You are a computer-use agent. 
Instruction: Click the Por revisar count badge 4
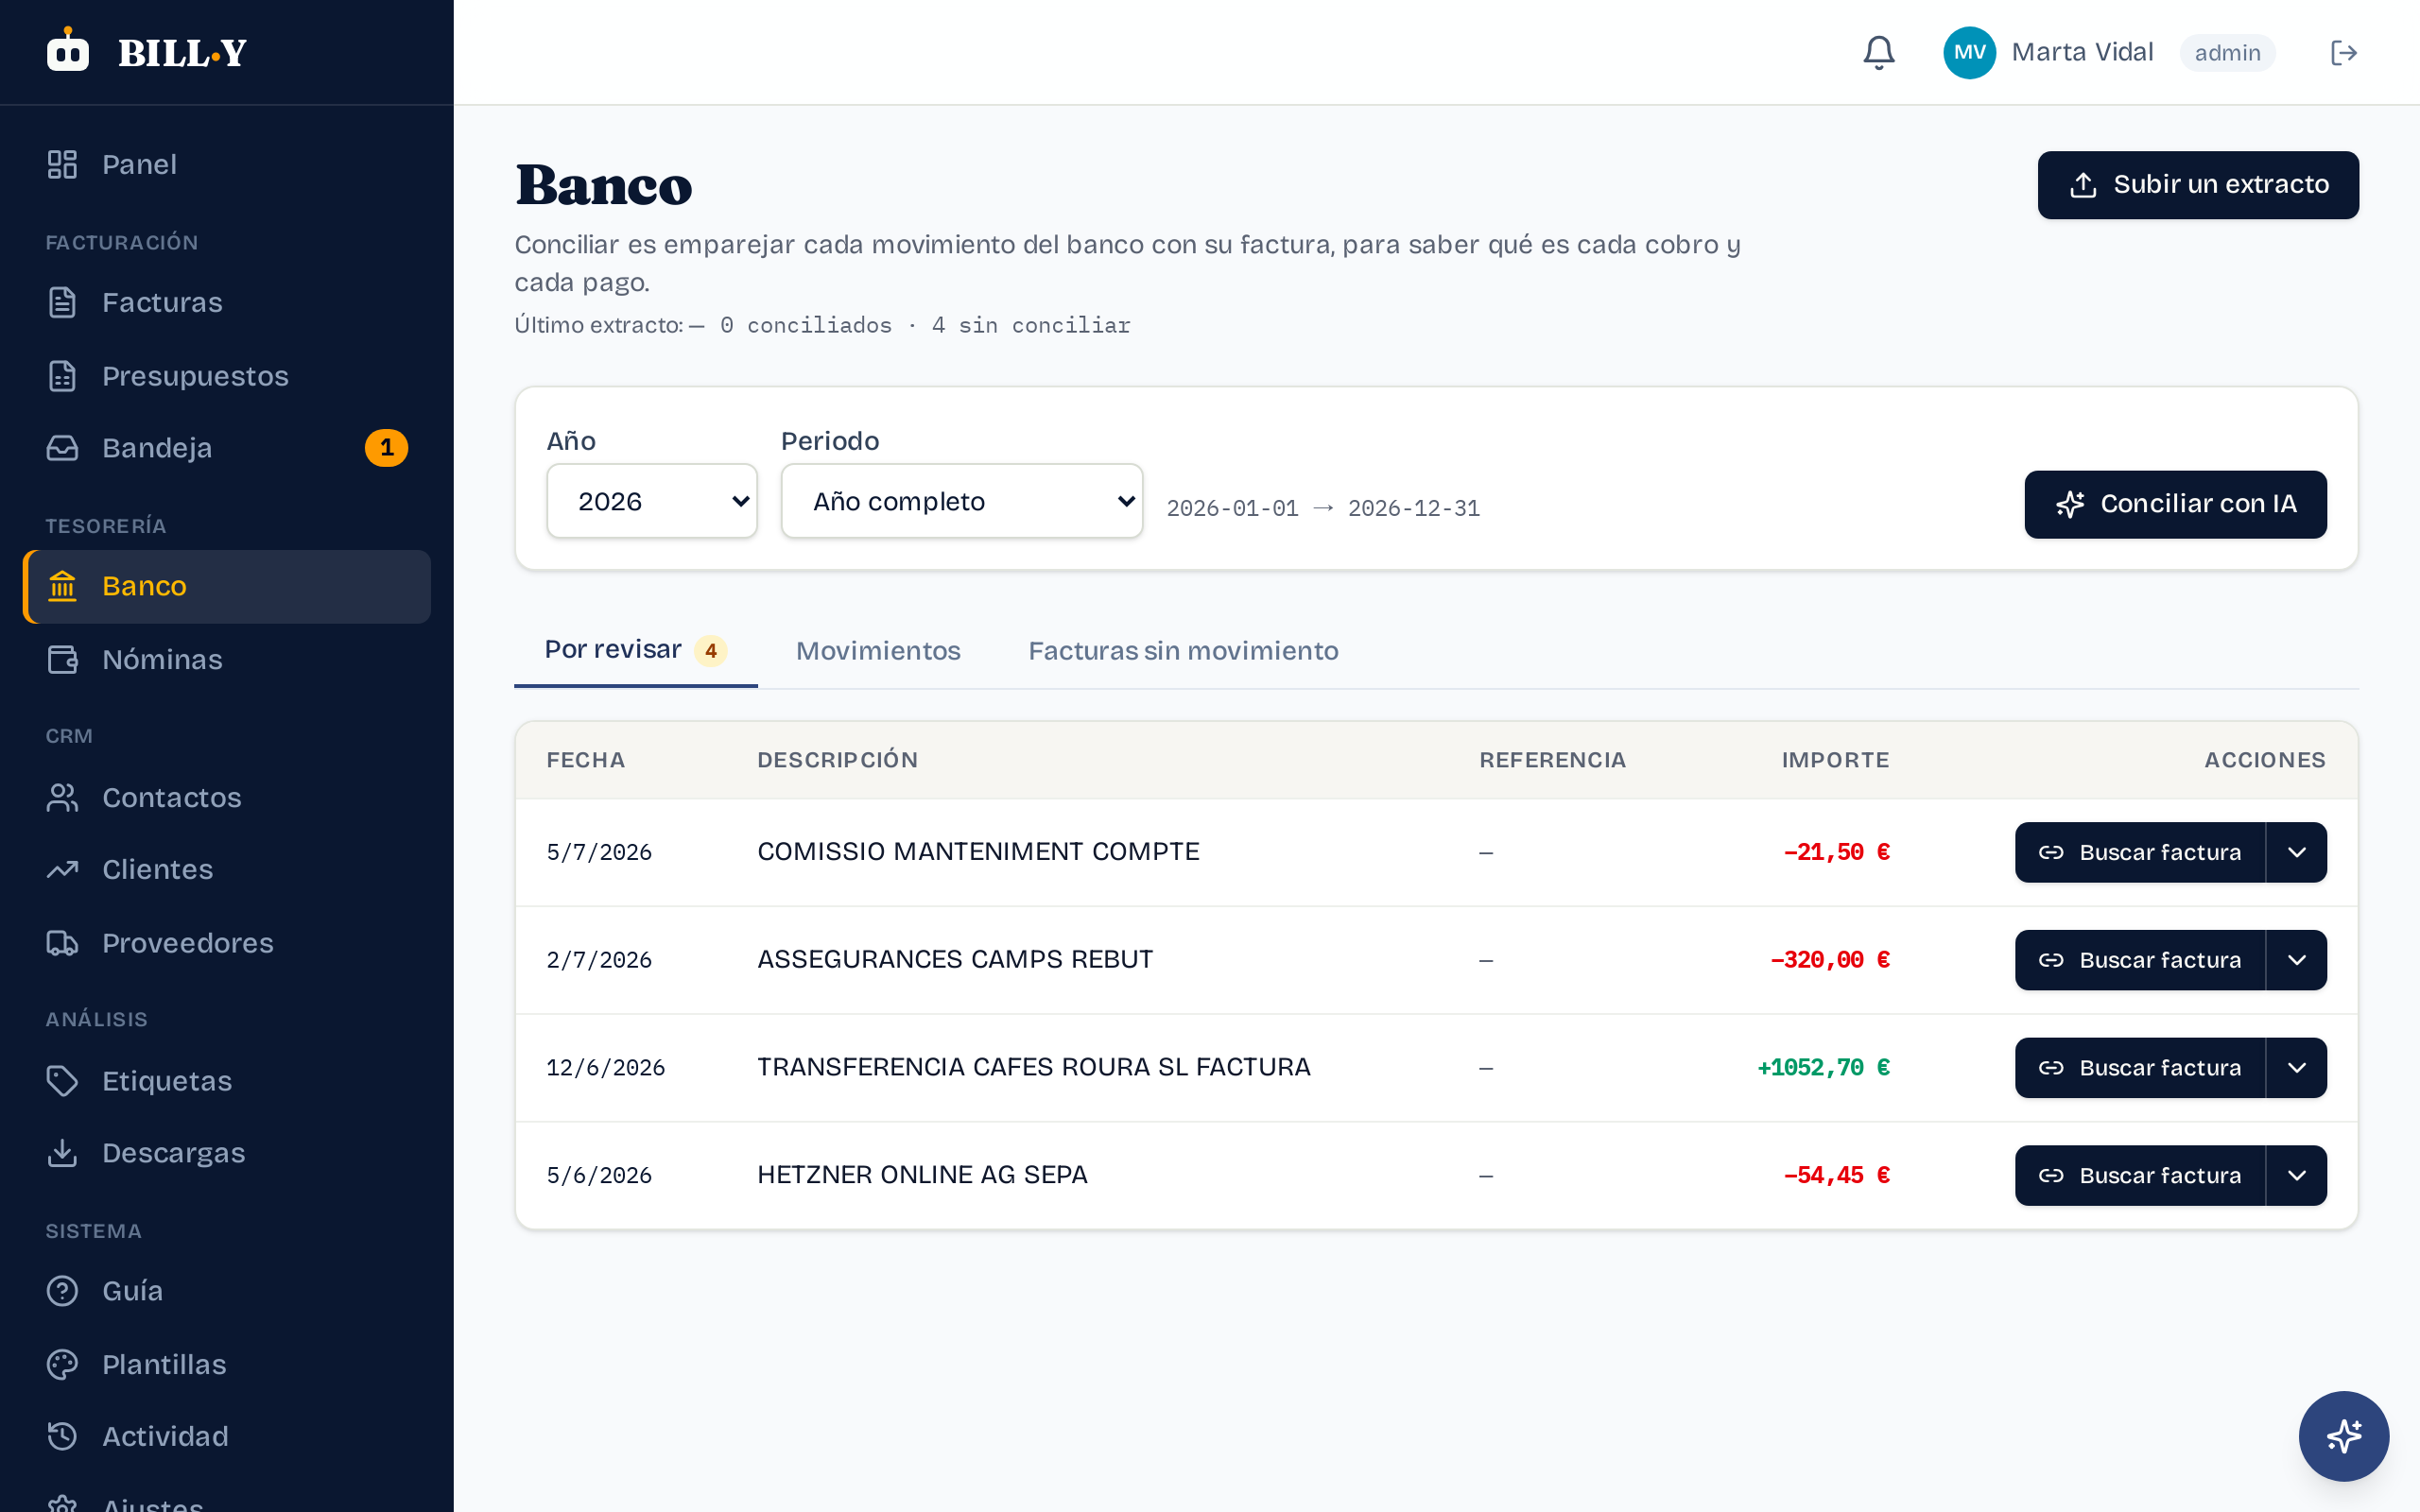click(710, 651)
